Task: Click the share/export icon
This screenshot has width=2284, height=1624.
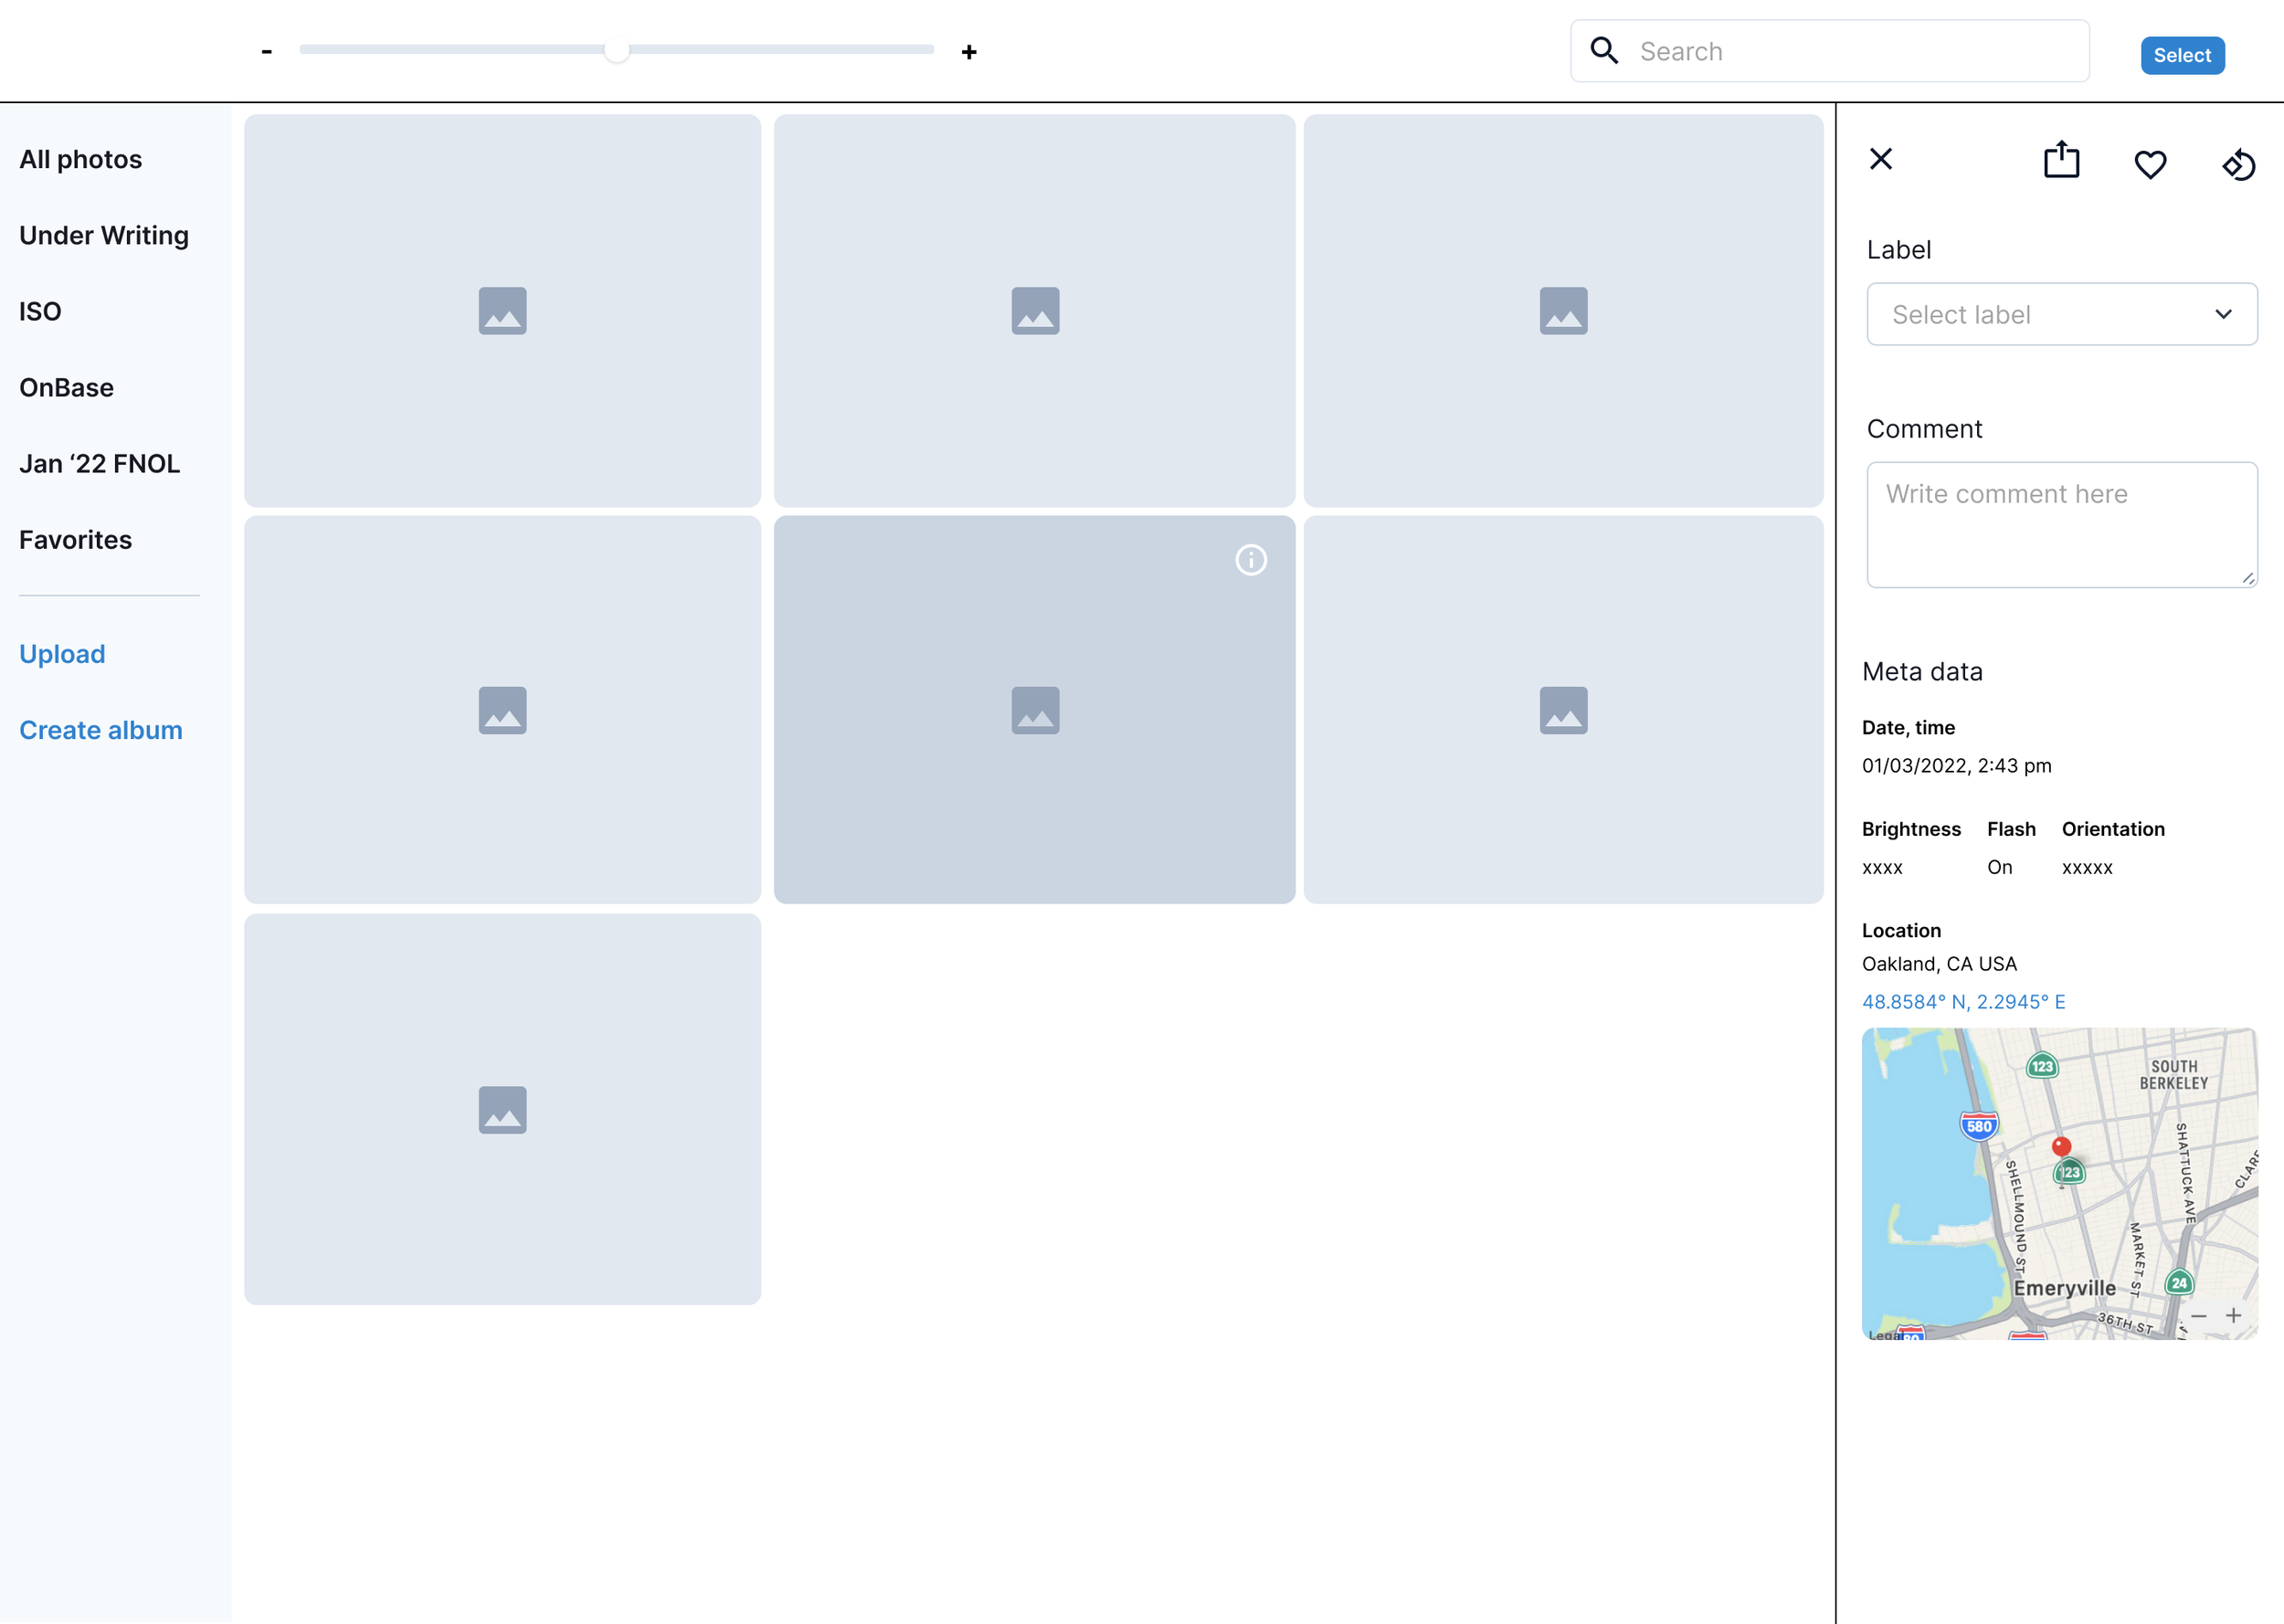Action: (2061, 161)
